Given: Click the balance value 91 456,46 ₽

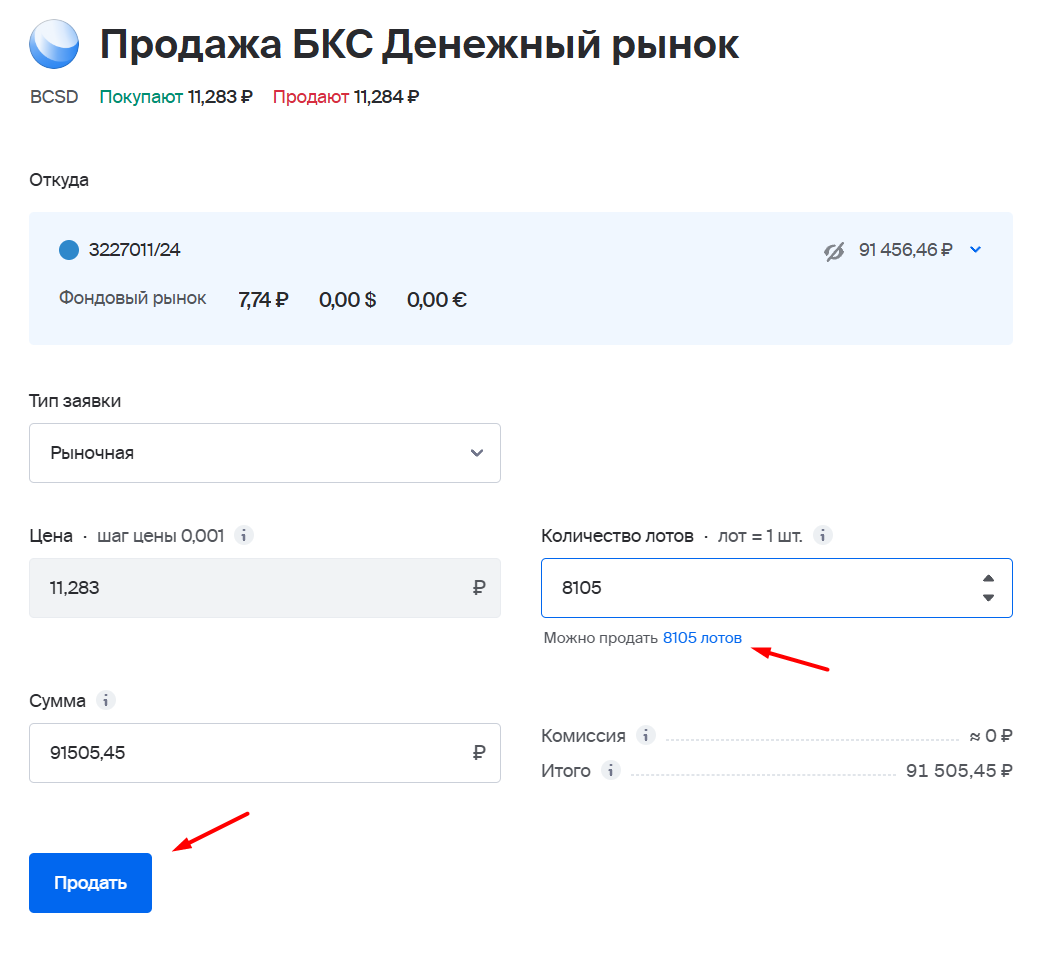Looking at the screenshot, I should (905, 250).
